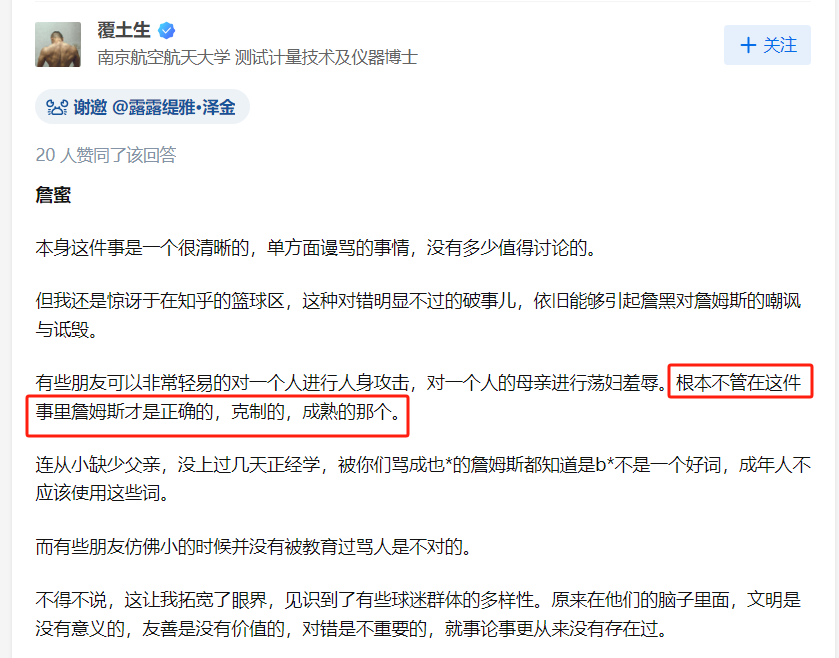Click the text 测试计量技术及仪器博士

point(326,57)
